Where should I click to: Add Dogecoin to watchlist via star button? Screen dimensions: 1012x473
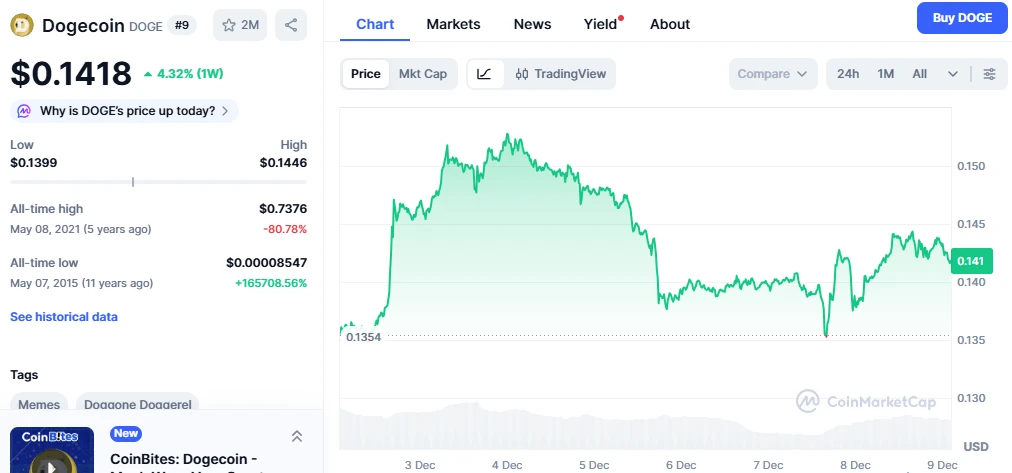[240, 25]
